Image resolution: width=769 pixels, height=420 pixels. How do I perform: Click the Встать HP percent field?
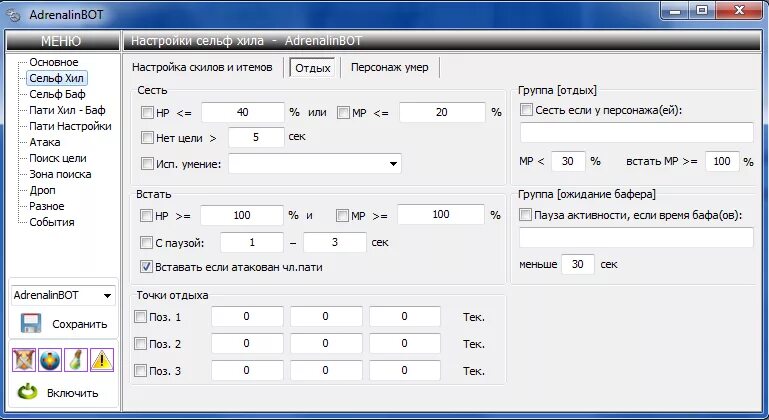point(242,215)
